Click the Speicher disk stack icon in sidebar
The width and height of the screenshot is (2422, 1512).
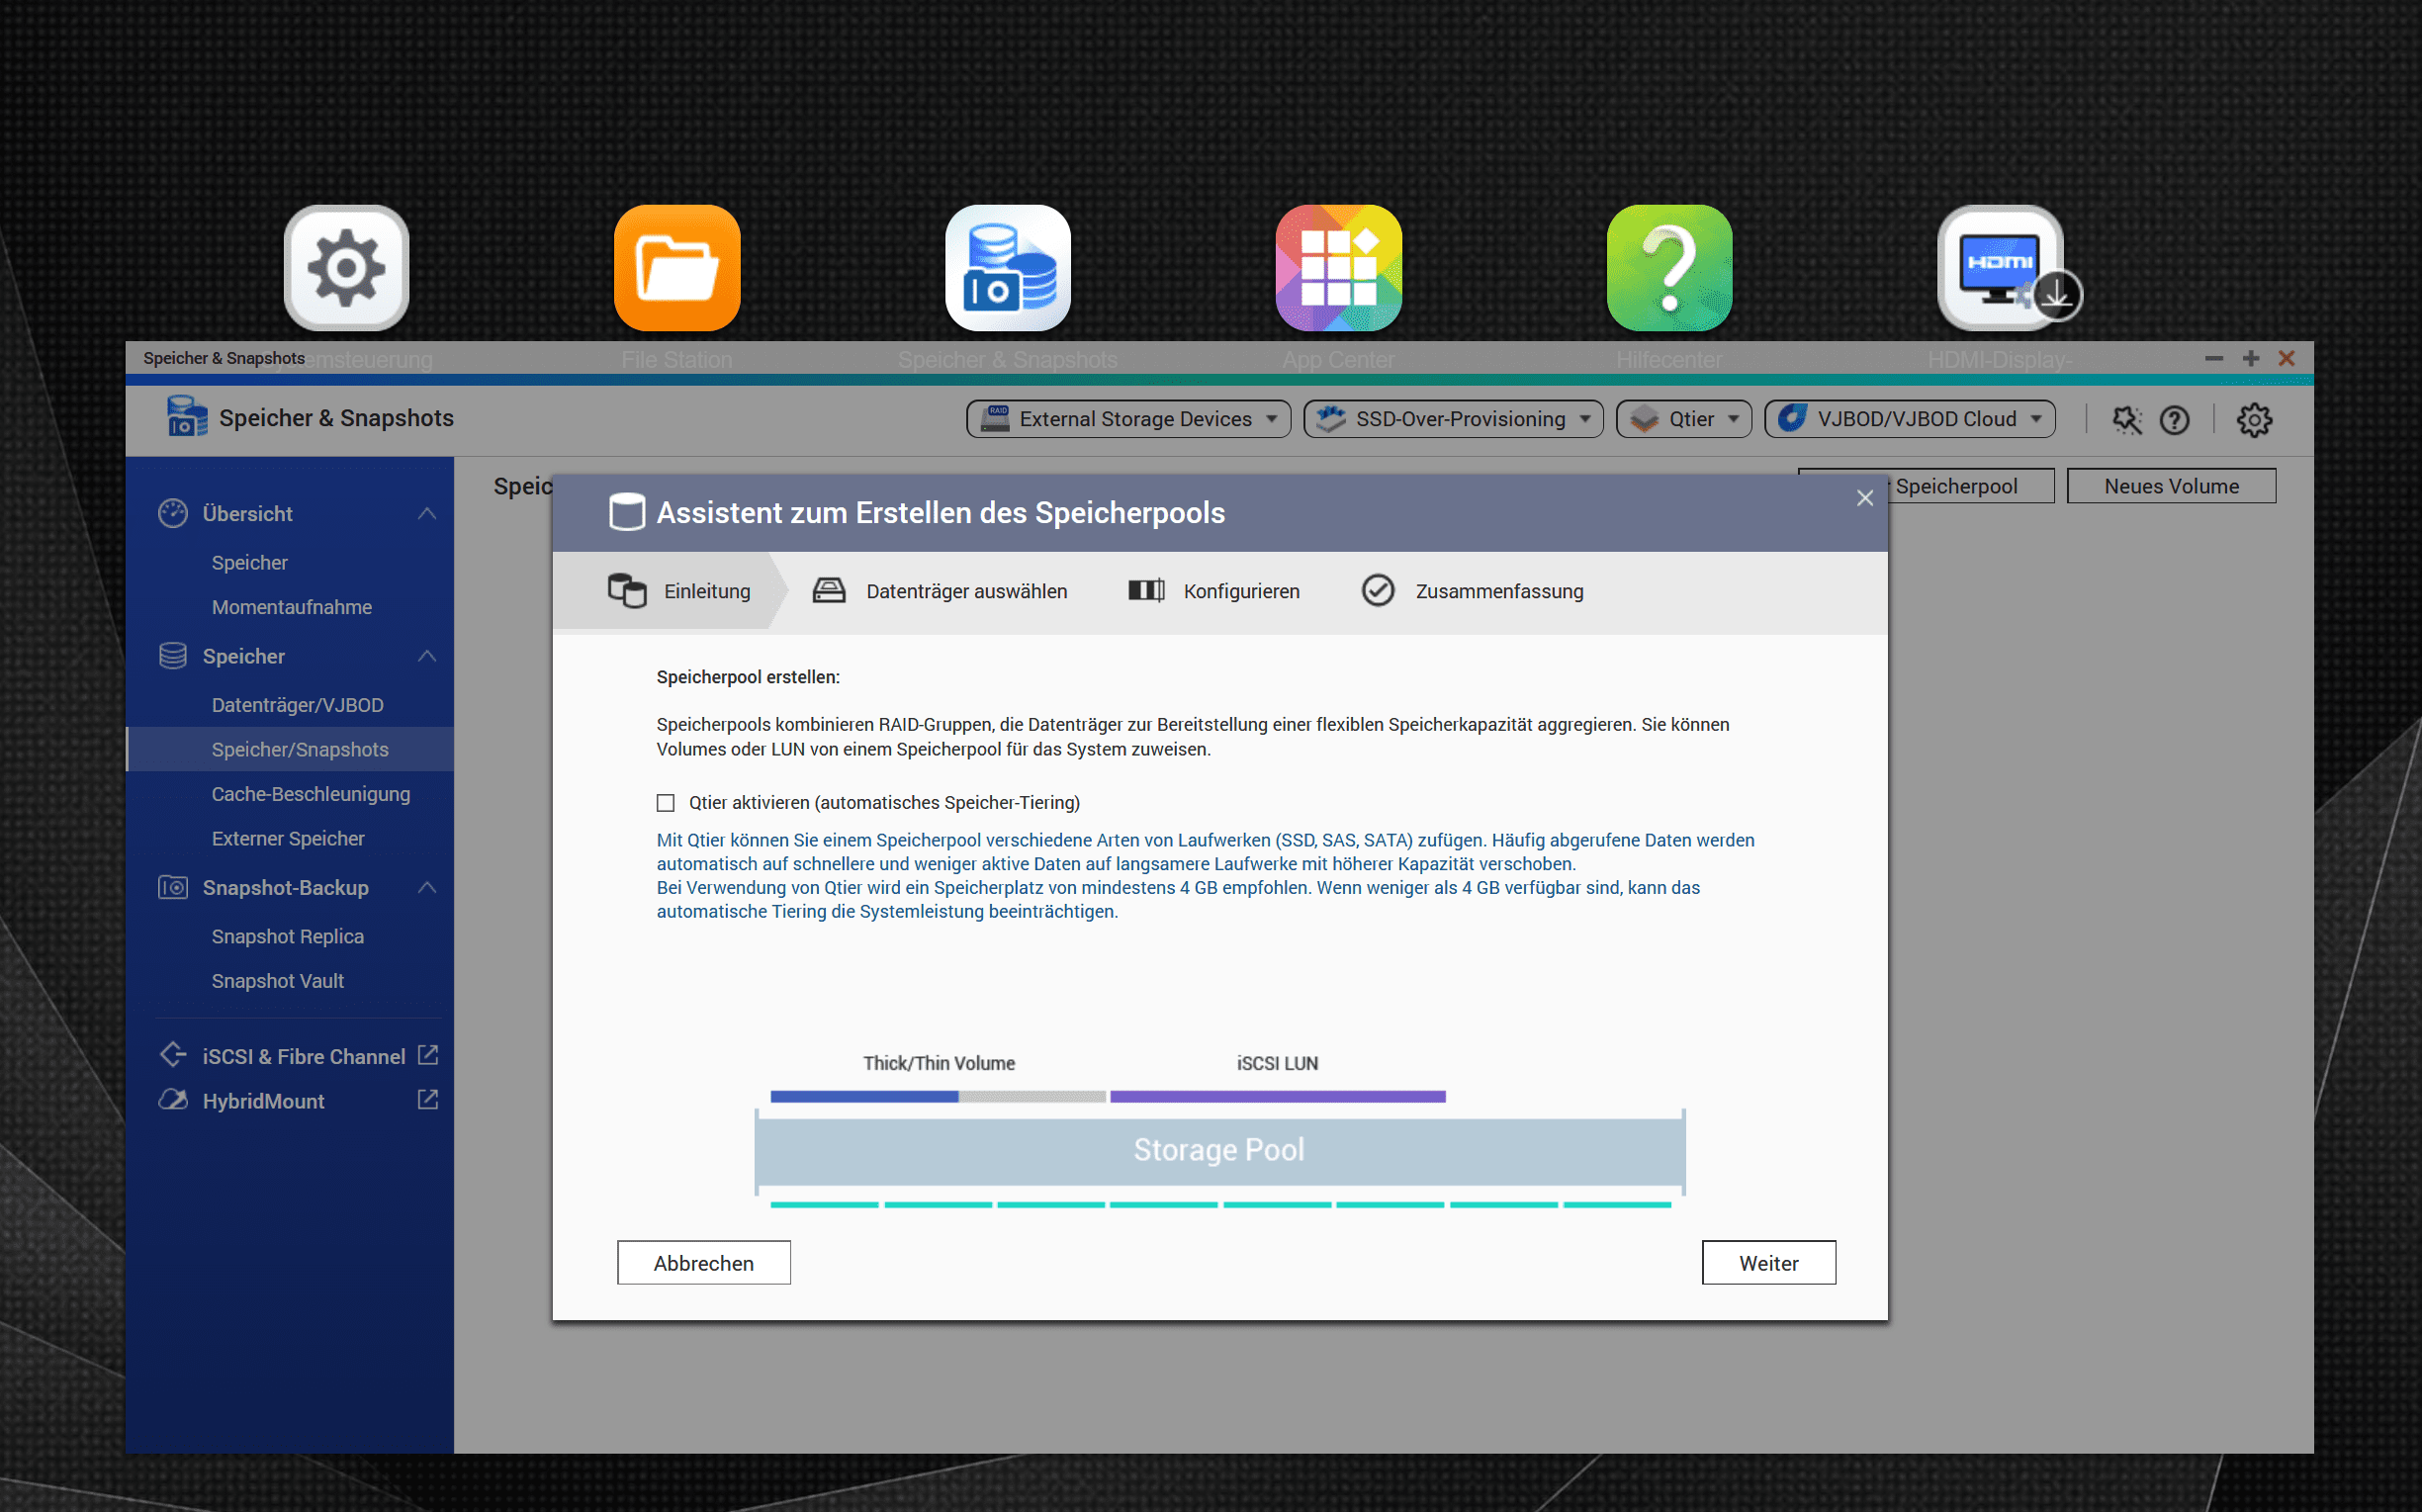(x=173, y=656)
